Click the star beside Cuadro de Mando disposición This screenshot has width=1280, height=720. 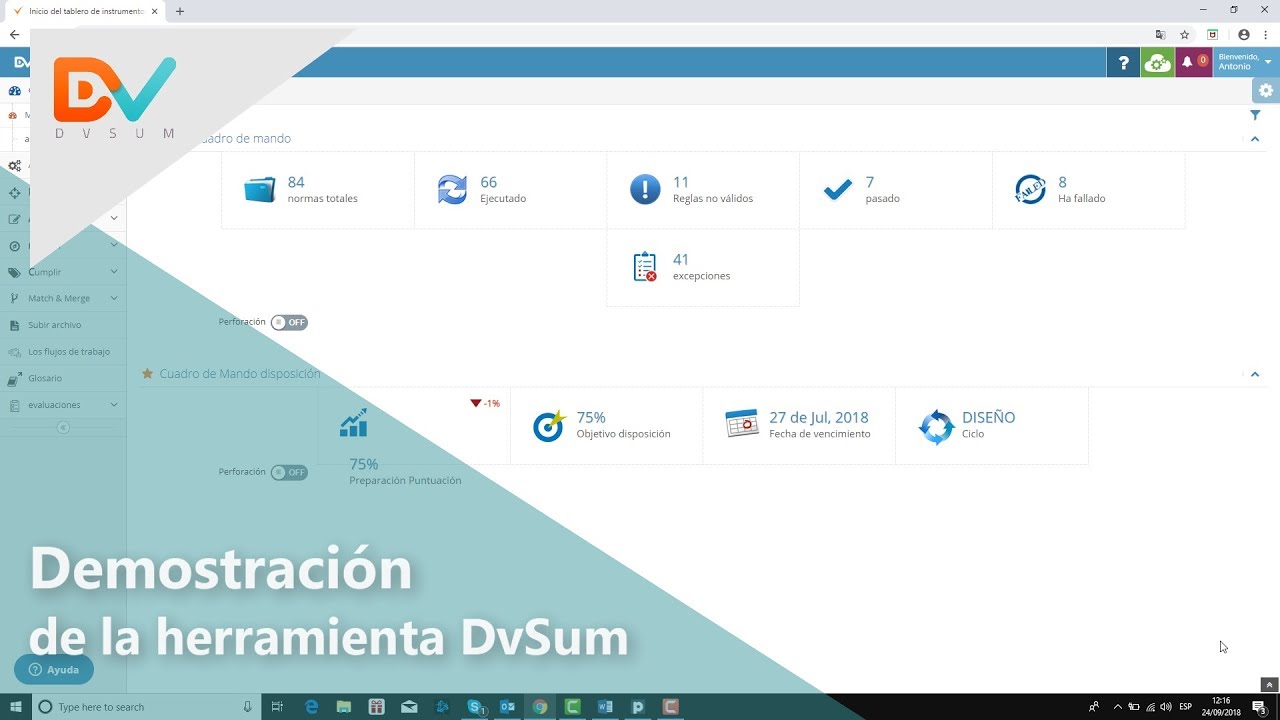[147, 373]
